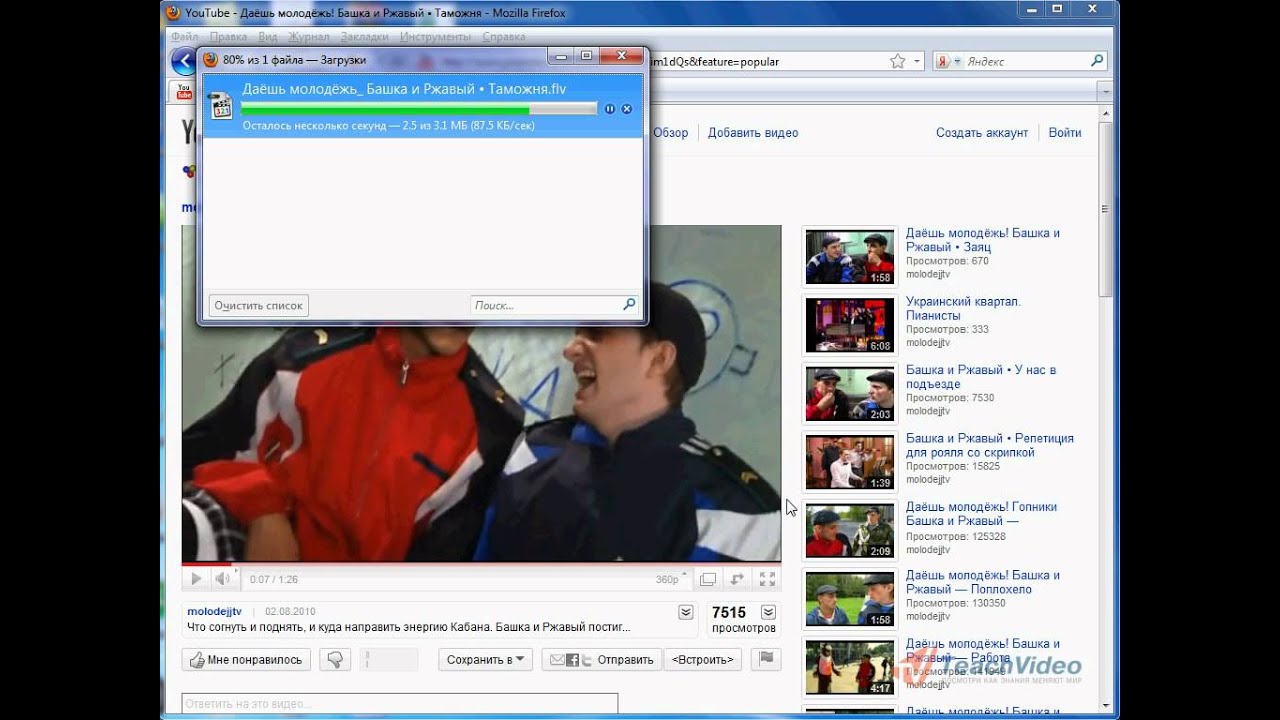Image resolution: width=1280 pixels, height=720 pixels.
Task: Mute the video volume icon
Action: pyautogui.click(x=223, y=579)
